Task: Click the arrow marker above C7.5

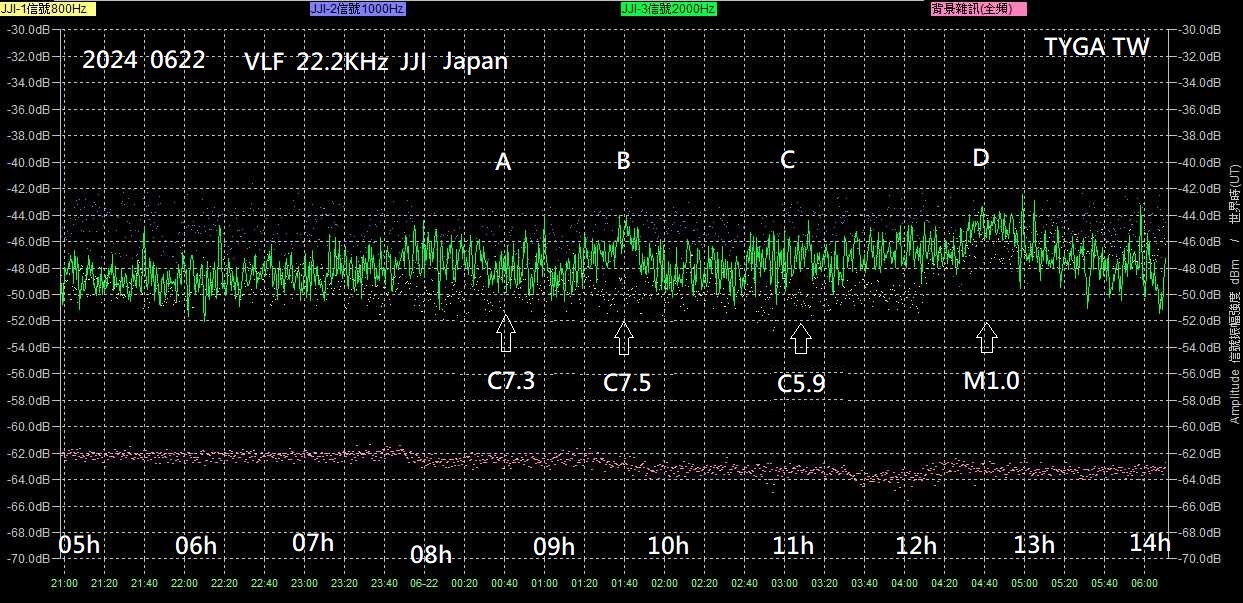Action: [624, 337]
